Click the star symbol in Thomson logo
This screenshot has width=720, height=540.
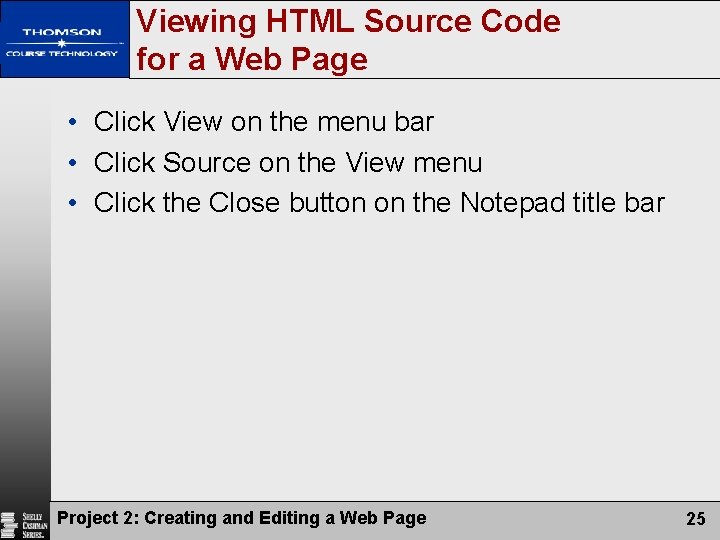[62, 43]
